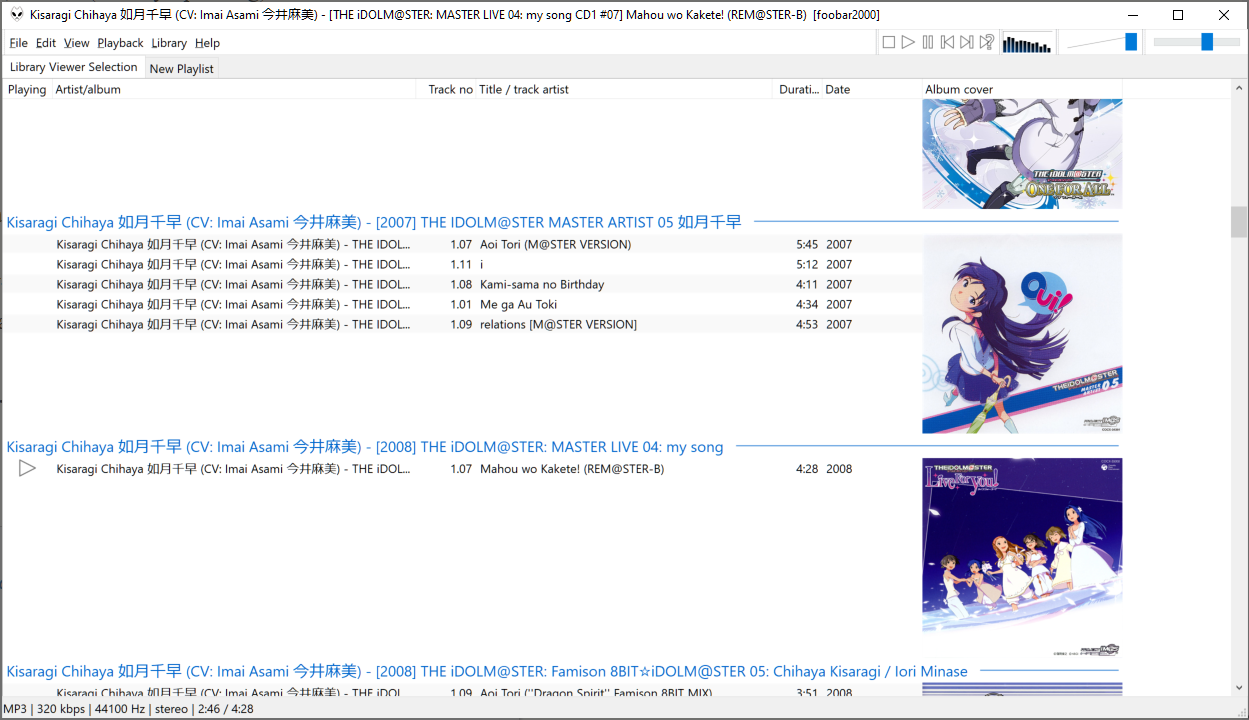Image resolution: width=1249 pixels, height=720 pixels.
Task: Open the Library menu
Action: pos(169,43)
